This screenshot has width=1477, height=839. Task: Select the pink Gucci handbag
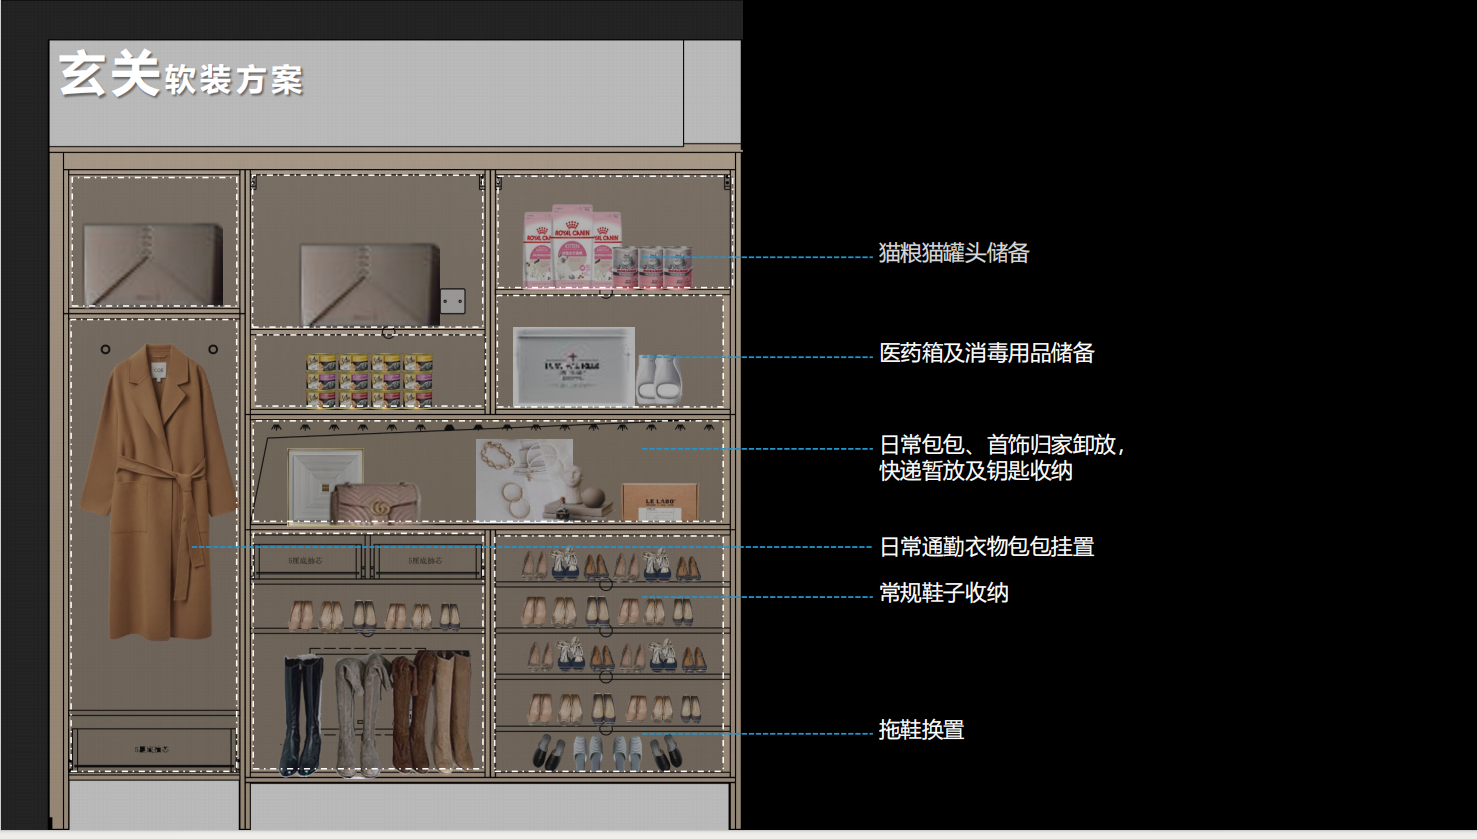(375, 503)
